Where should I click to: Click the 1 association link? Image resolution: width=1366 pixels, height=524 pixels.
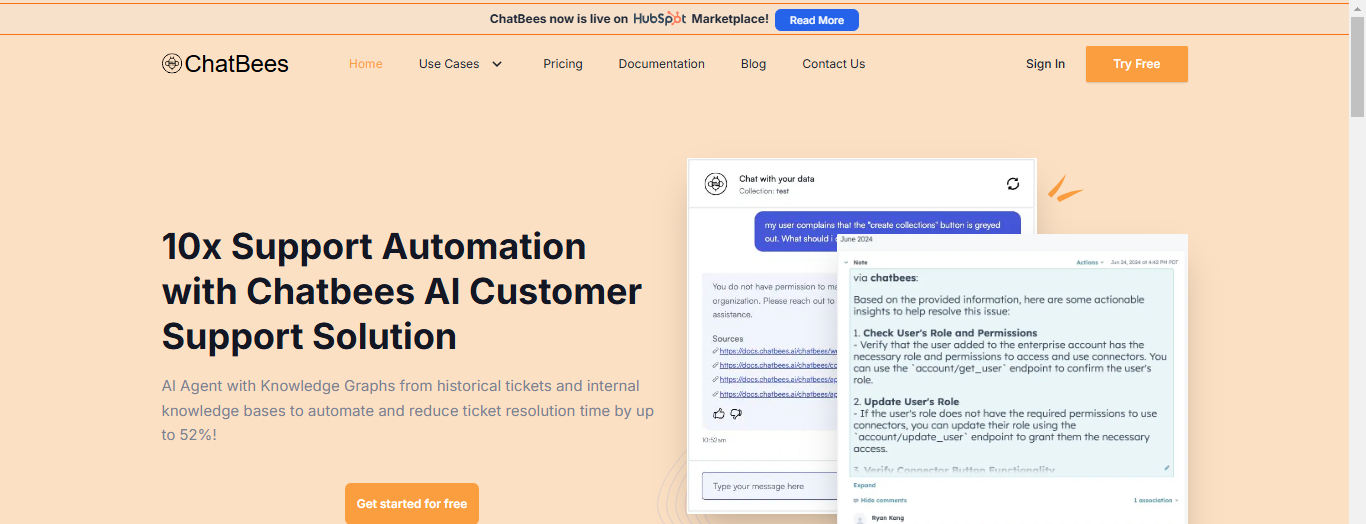[1155, 500]
